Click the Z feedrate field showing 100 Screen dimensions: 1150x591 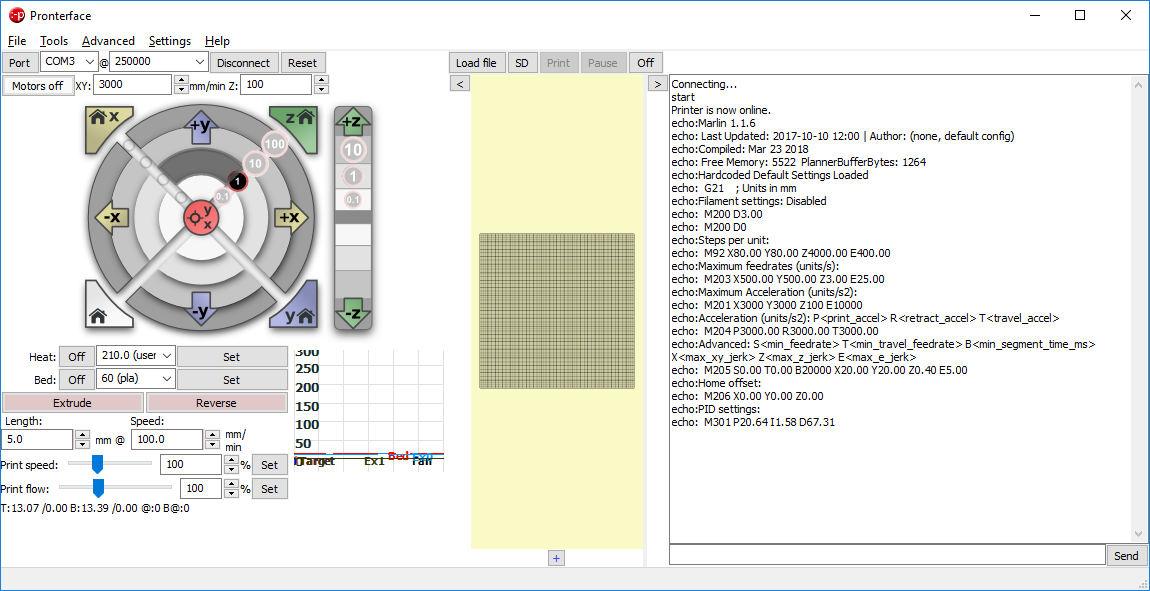(x=276, y=84)
